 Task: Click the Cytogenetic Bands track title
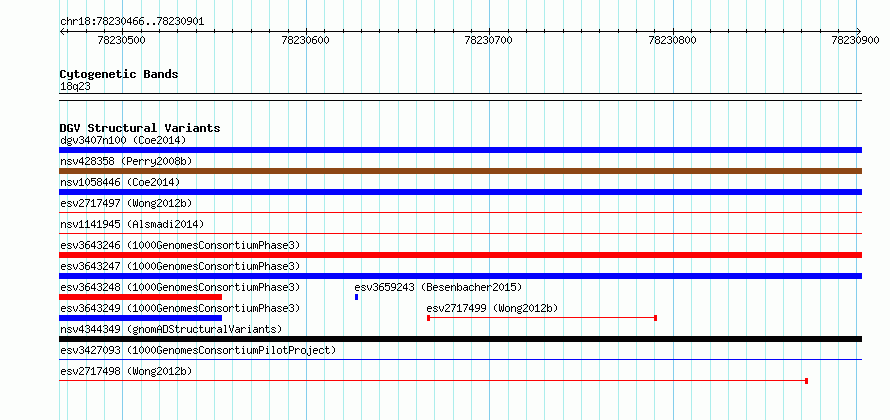[x=119, y=74]
